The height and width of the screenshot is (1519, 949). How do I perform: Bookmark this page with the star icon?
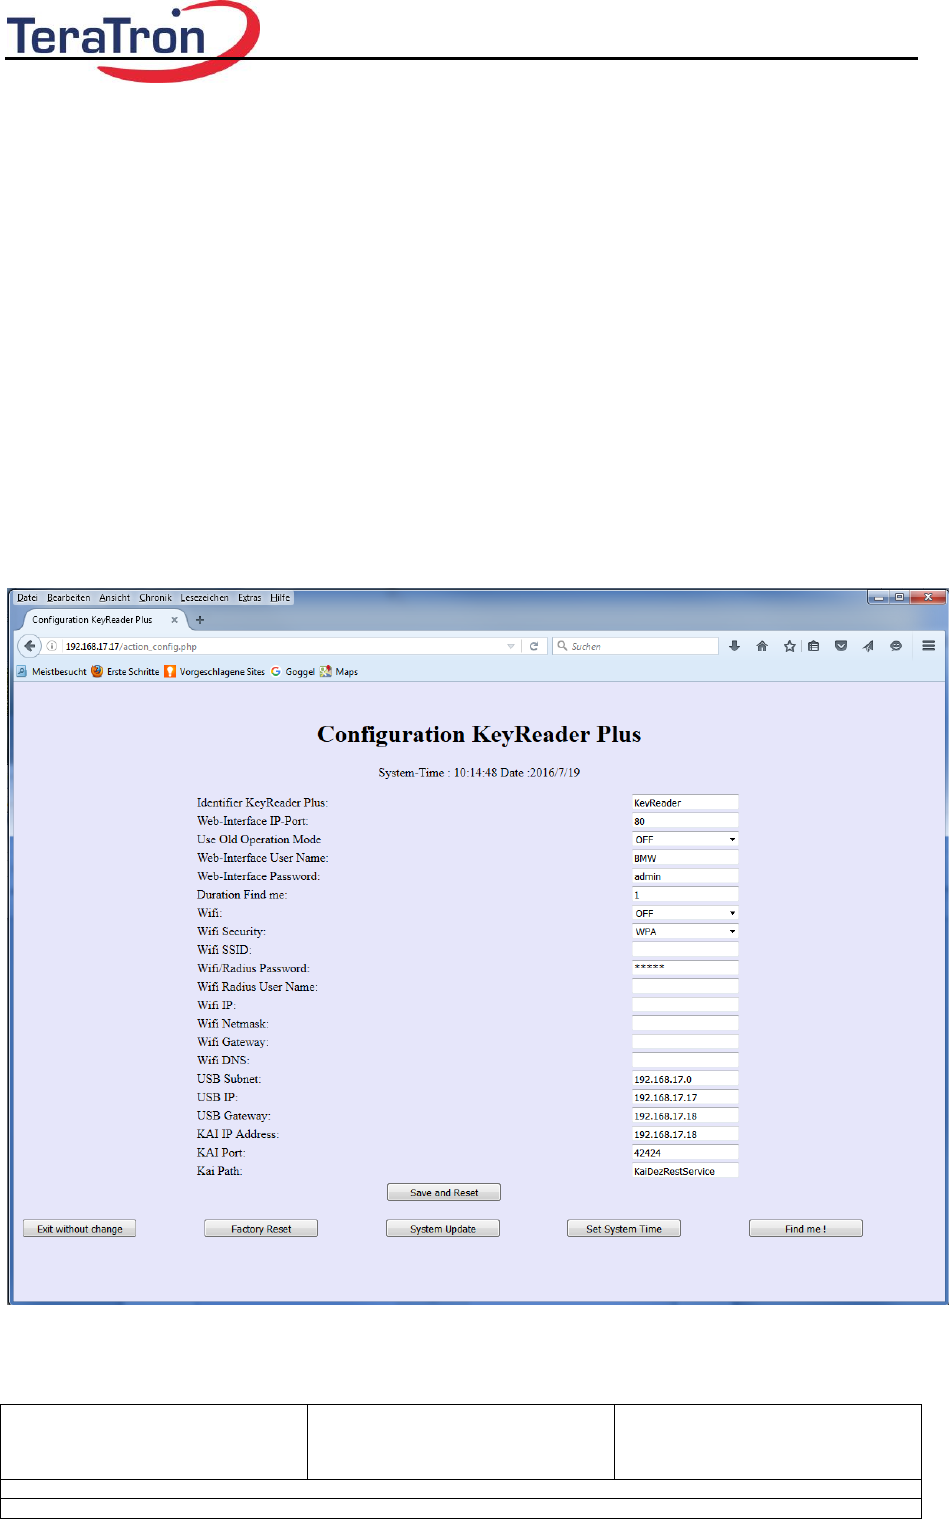(790, 646)
